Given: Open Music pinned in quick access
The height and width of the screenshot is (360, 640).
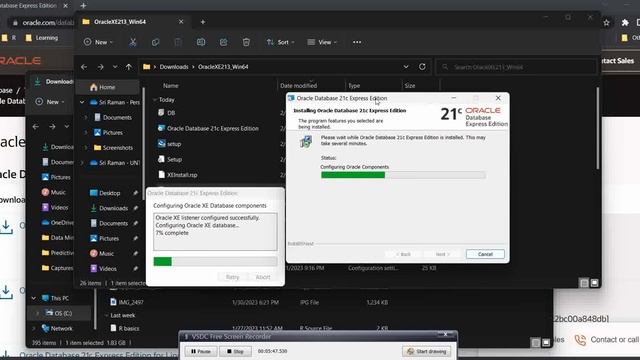Looking at the screenshot, I should point(106,253).
